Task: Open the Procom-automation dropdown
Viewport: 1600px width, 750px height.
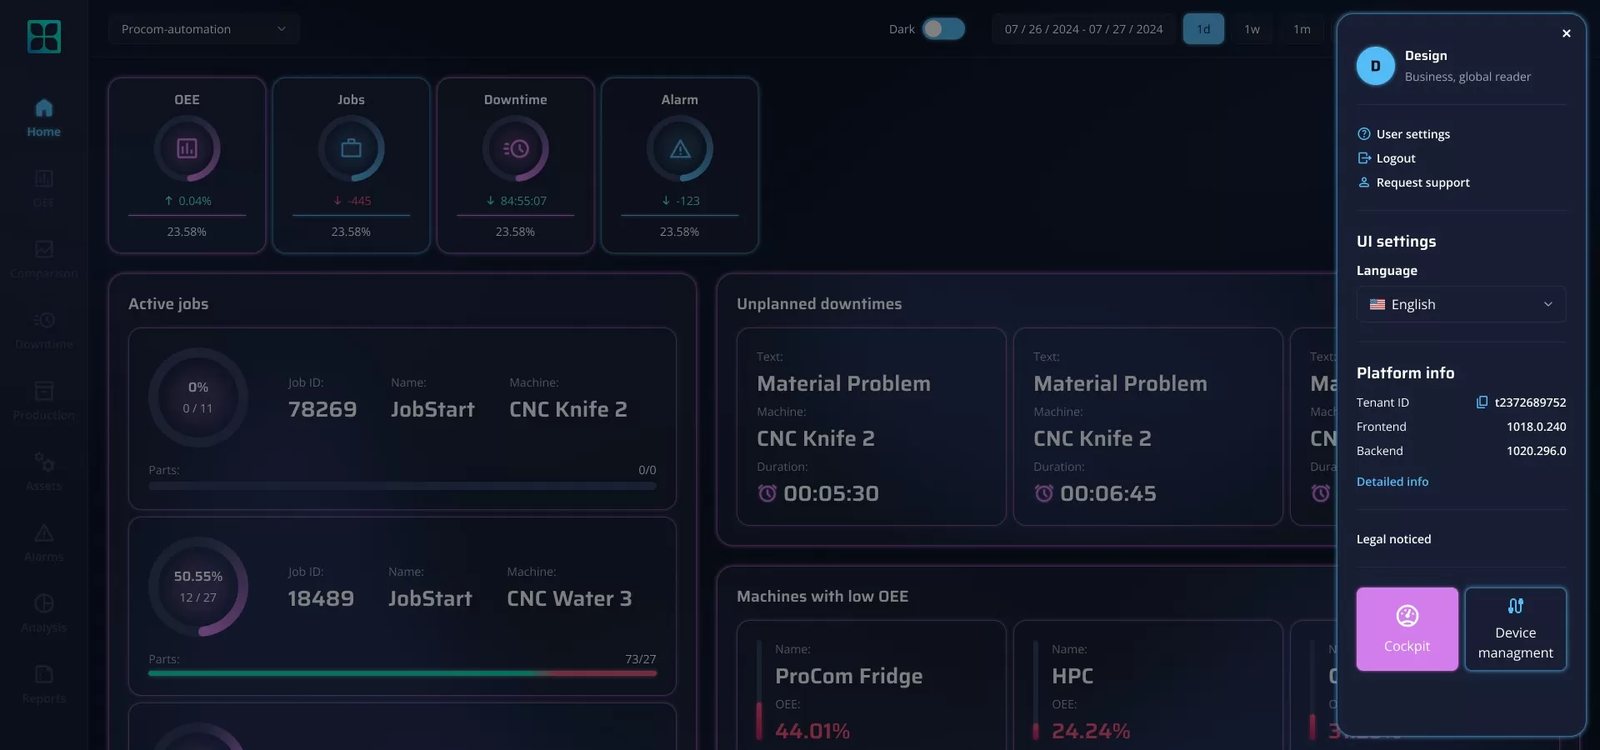Action: pyautogui.click(x=204, y=29)
